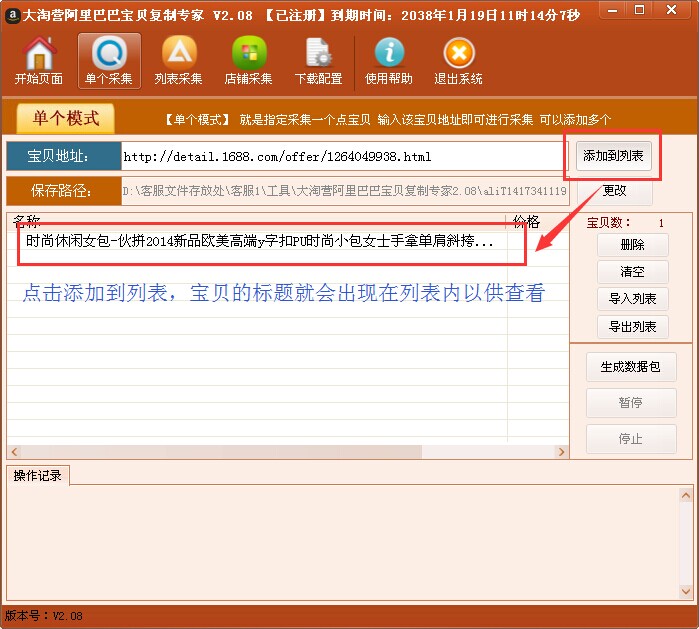This screenshot has width=699, height=629.
Task: Open the 下载配置 download settings
Action: click(319, 61)
